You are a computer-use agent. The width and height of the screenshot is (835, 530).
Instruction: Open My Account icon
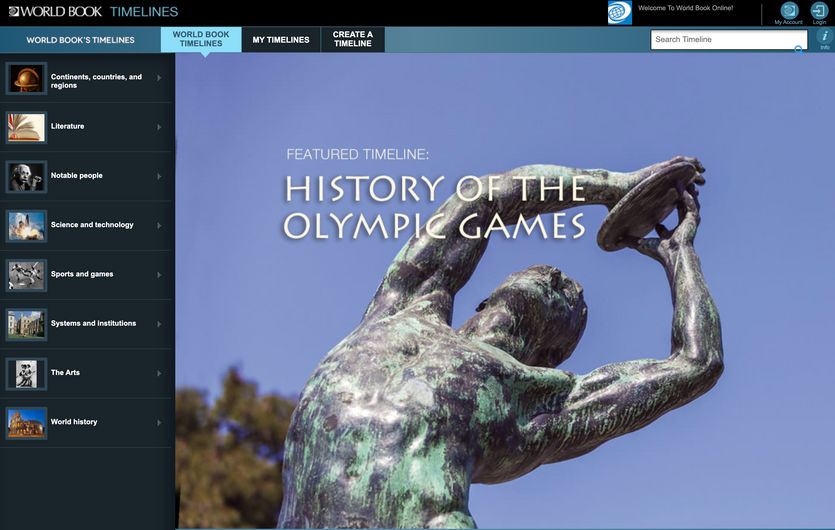(x=789, y=10)
